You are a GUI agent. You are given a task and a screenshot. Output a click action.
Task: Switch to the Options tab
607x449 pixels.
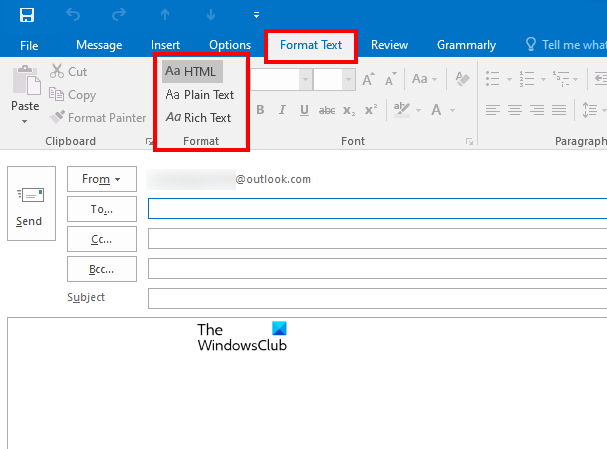[x=230, y=45]
